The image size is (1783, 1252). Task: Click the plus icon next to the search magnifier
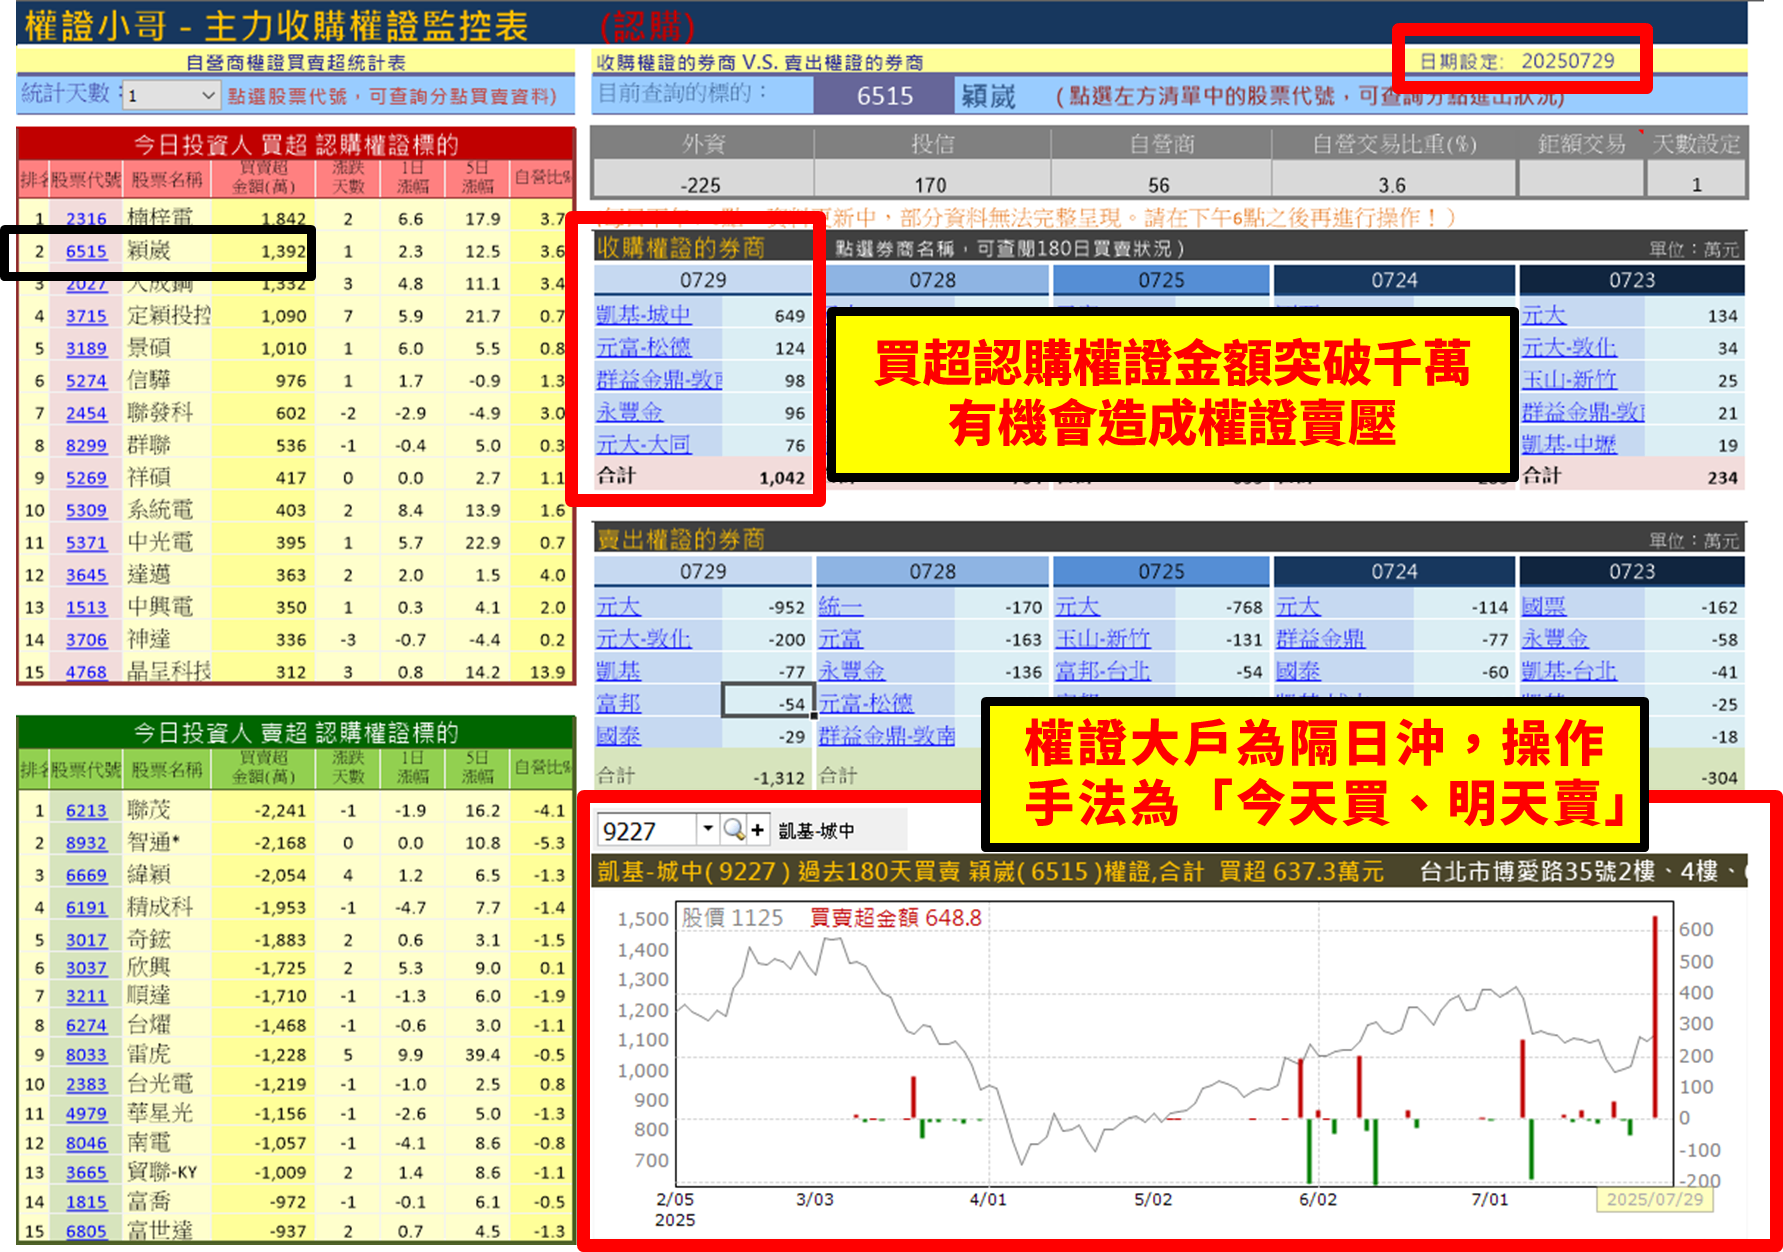coord(758,831)
